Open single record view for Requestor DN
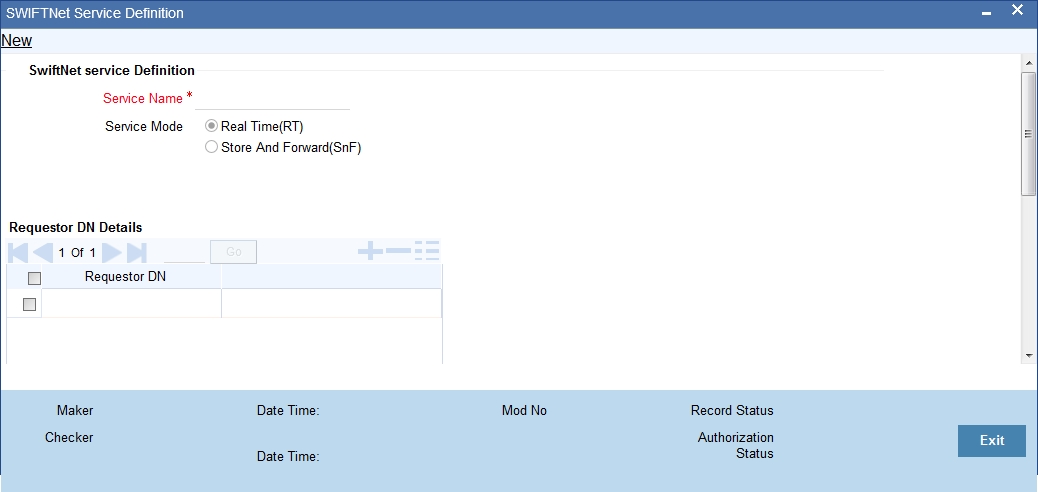This screenshot has width=1038, height=492. point(427,251)
